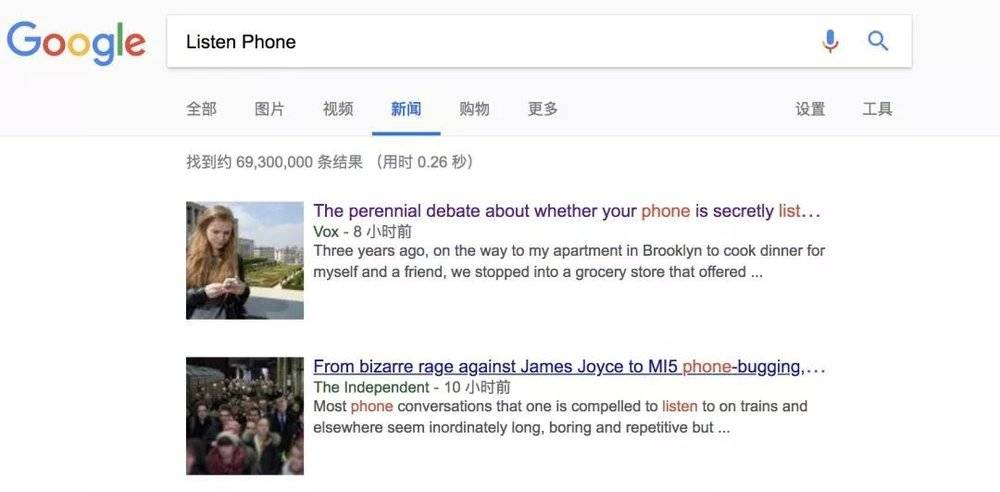Click the magnifying glass search icon
Viewport: 1000px width, 492px height.
pos(878,41)
